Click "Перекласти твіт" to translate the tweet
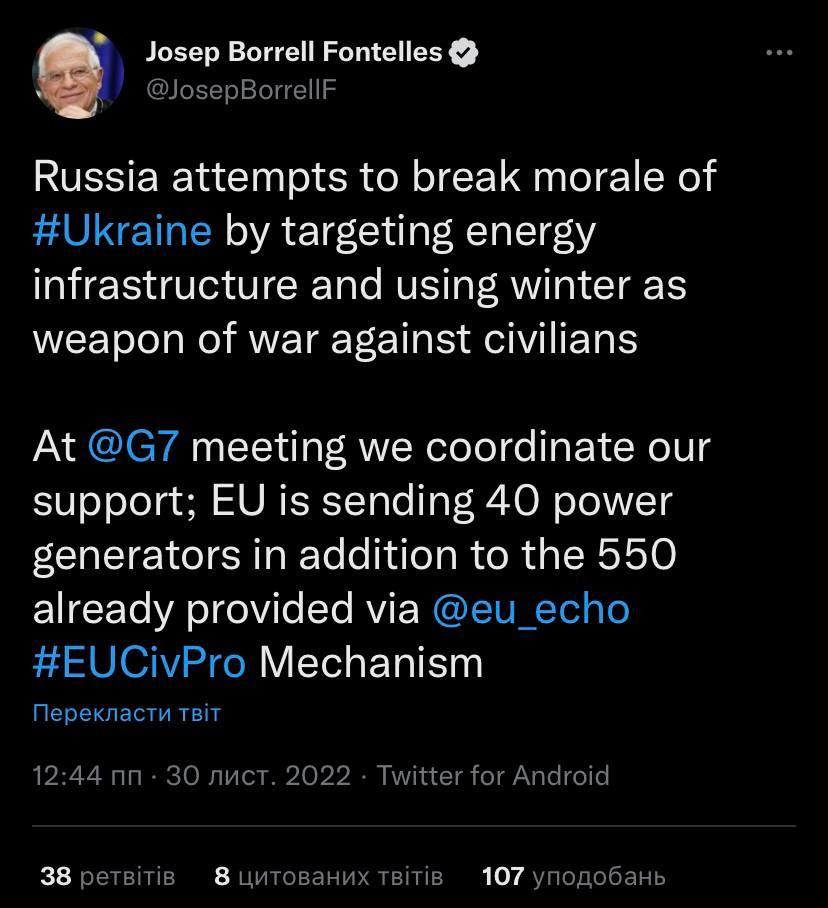 (x=126, y=713)
